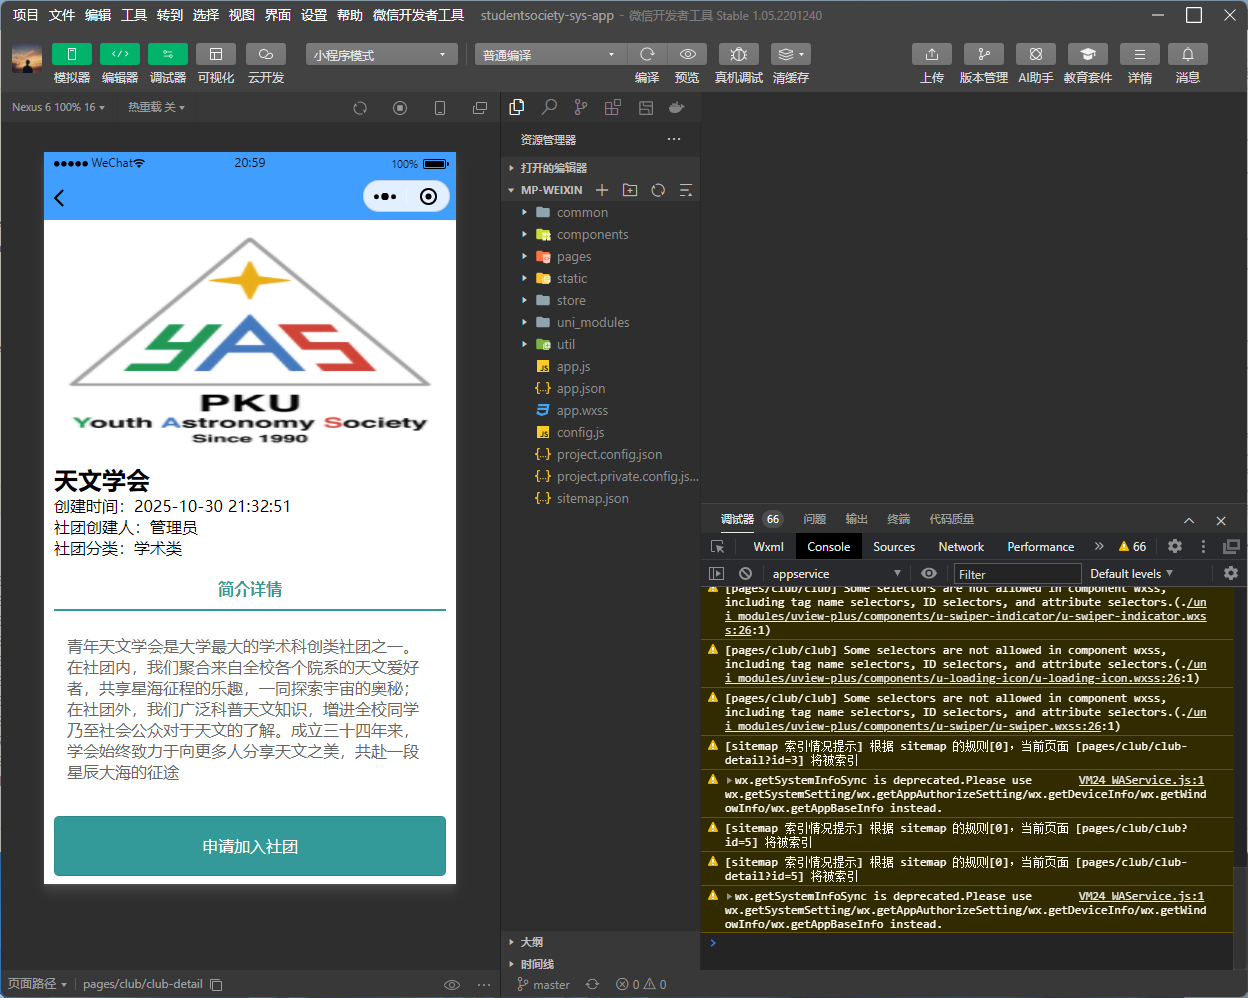Click the 上传 upload icon
The width and height of the screenshot is (1248, 998).
click(932, 54)
